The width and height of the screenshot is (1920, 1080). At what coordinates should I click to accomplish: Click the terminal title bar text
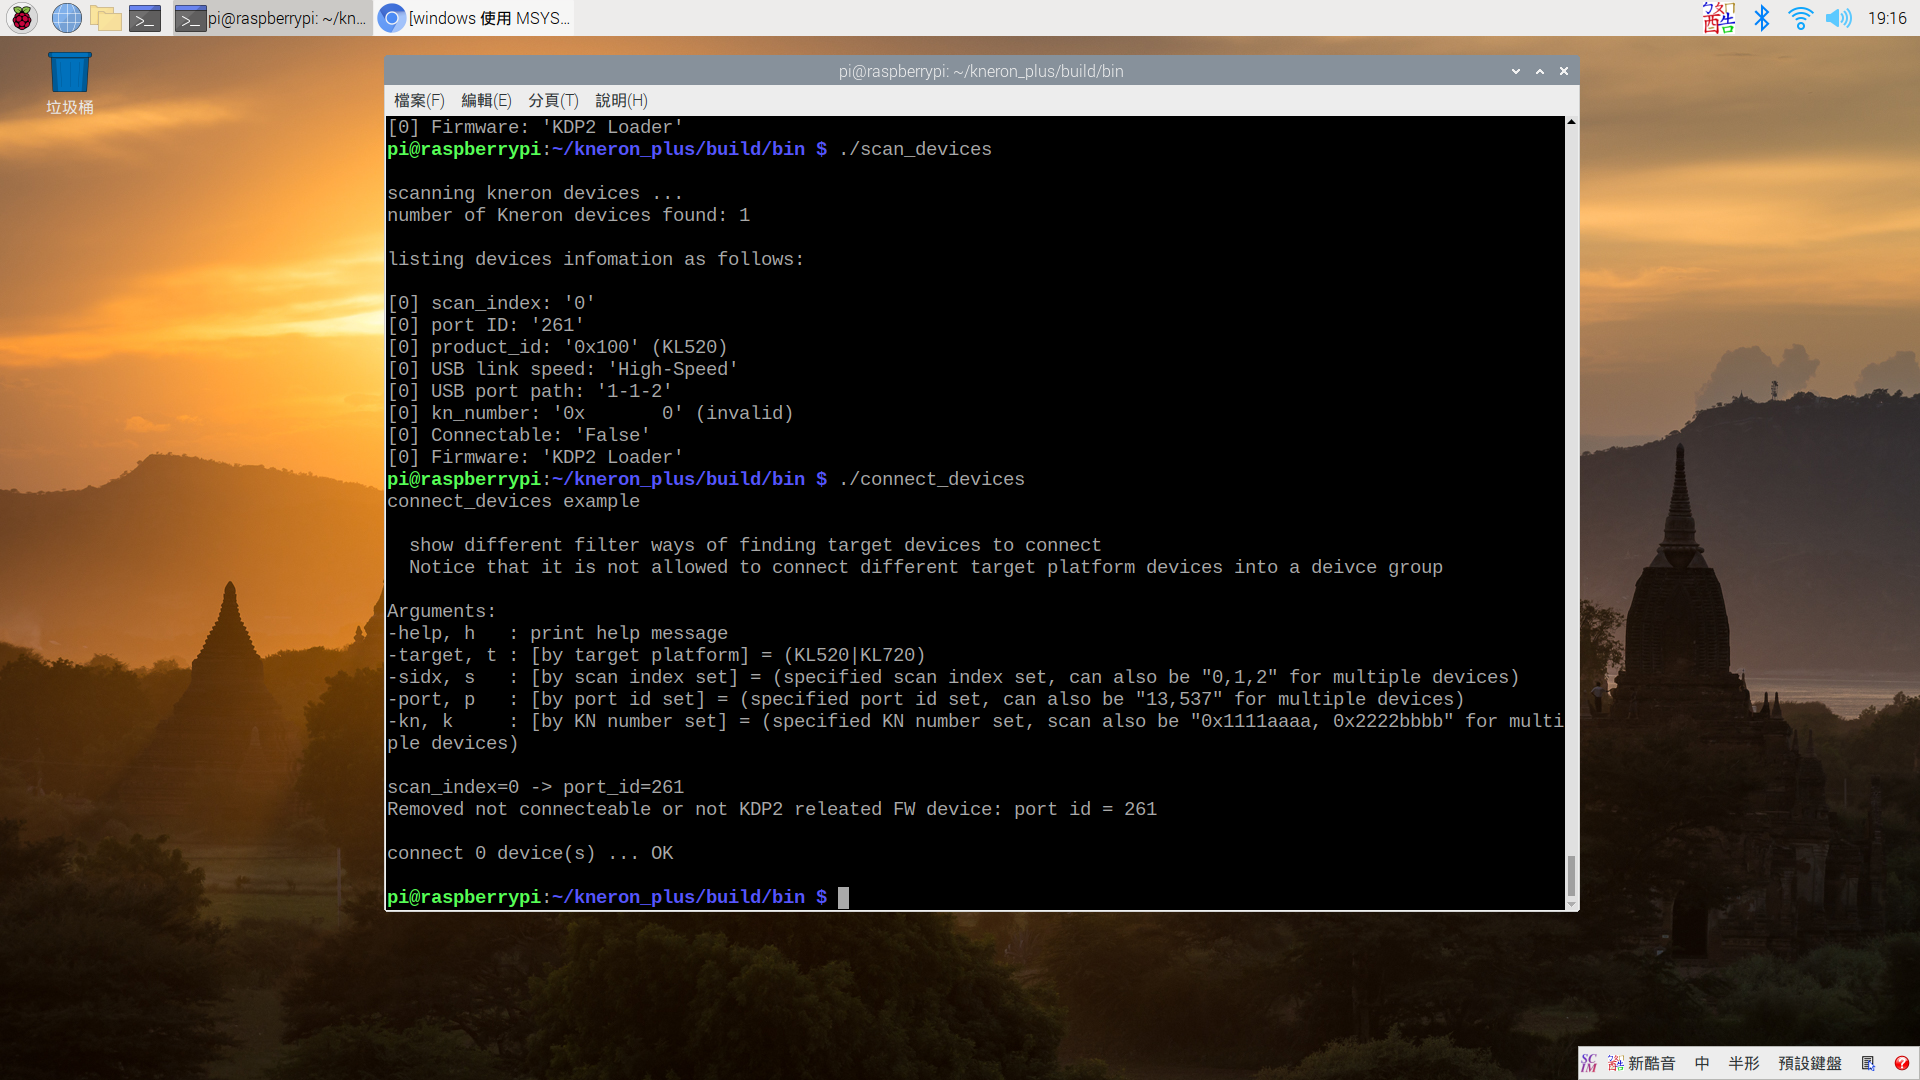981,71
